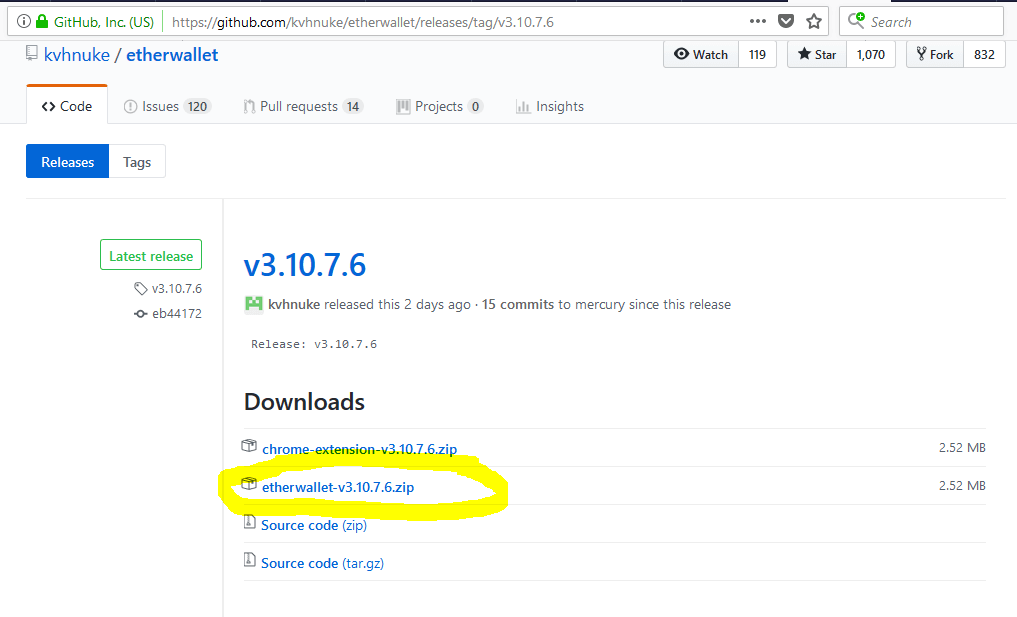The width and height of the screenshot is (1017, 617).
Task: Click the package icon beside chrome-extension-v3.10.7.6.zip
Action: coord(249,446)
